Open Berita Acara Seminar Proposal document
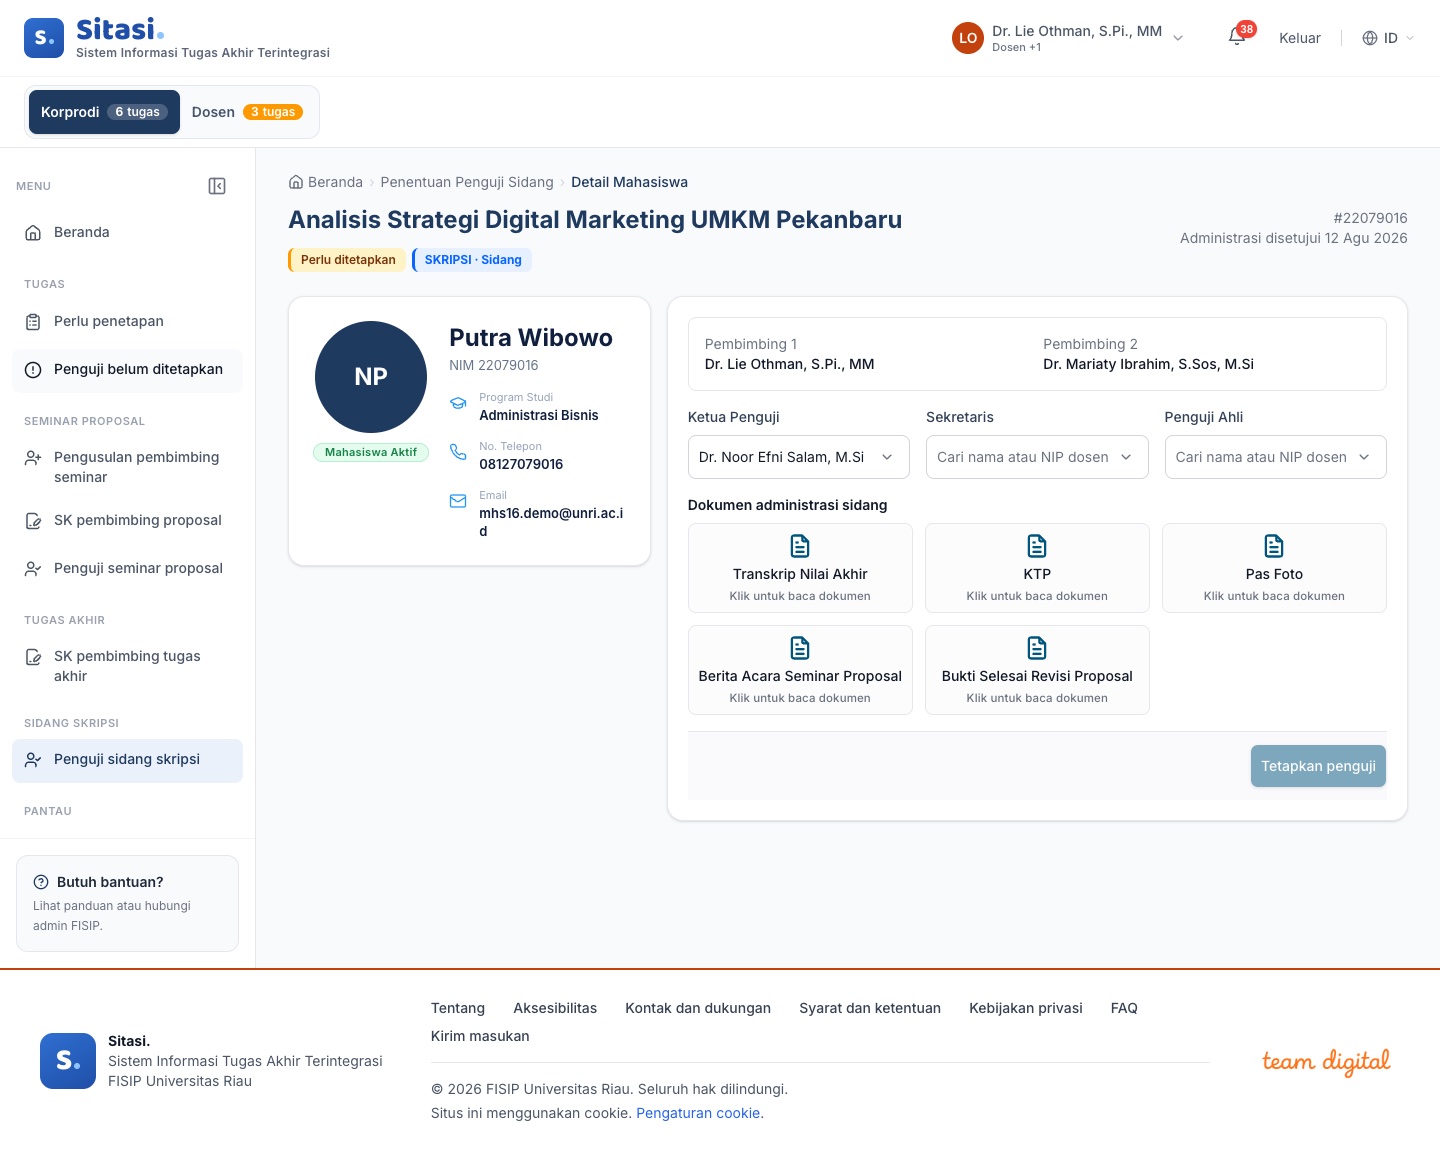 tap(800, 670)
